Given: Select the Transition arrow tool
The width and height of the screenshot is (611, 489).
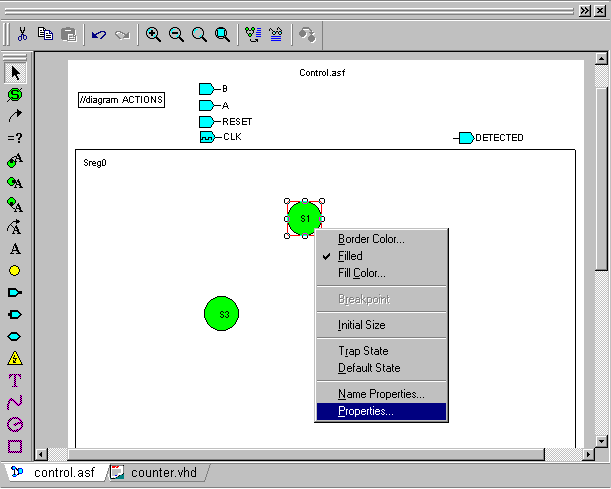Looking at the screenshot, I should (15, 116).
